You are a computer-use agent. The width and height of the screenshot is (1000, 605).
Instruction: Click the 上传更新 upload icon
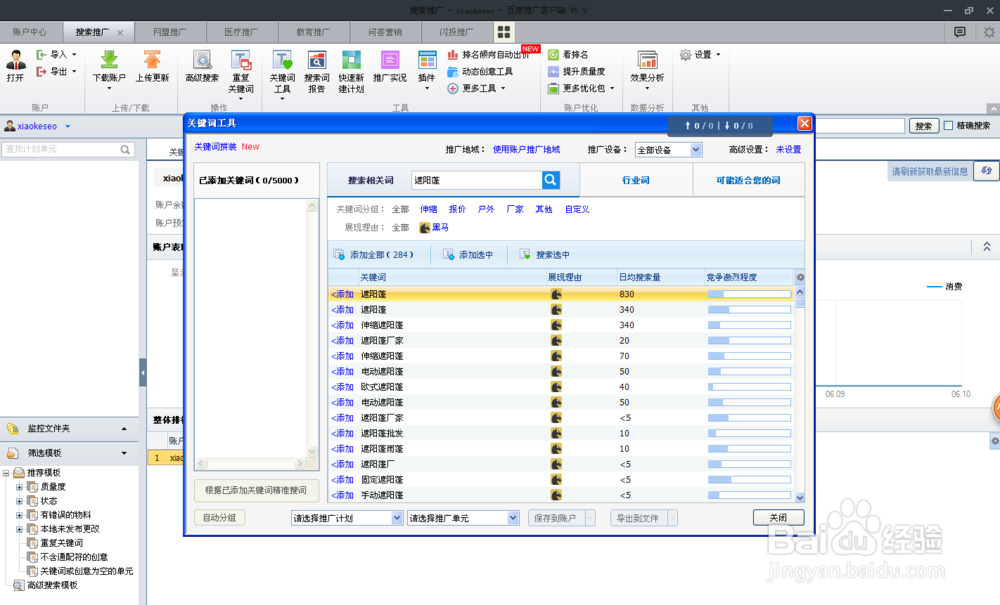(152, 66)
